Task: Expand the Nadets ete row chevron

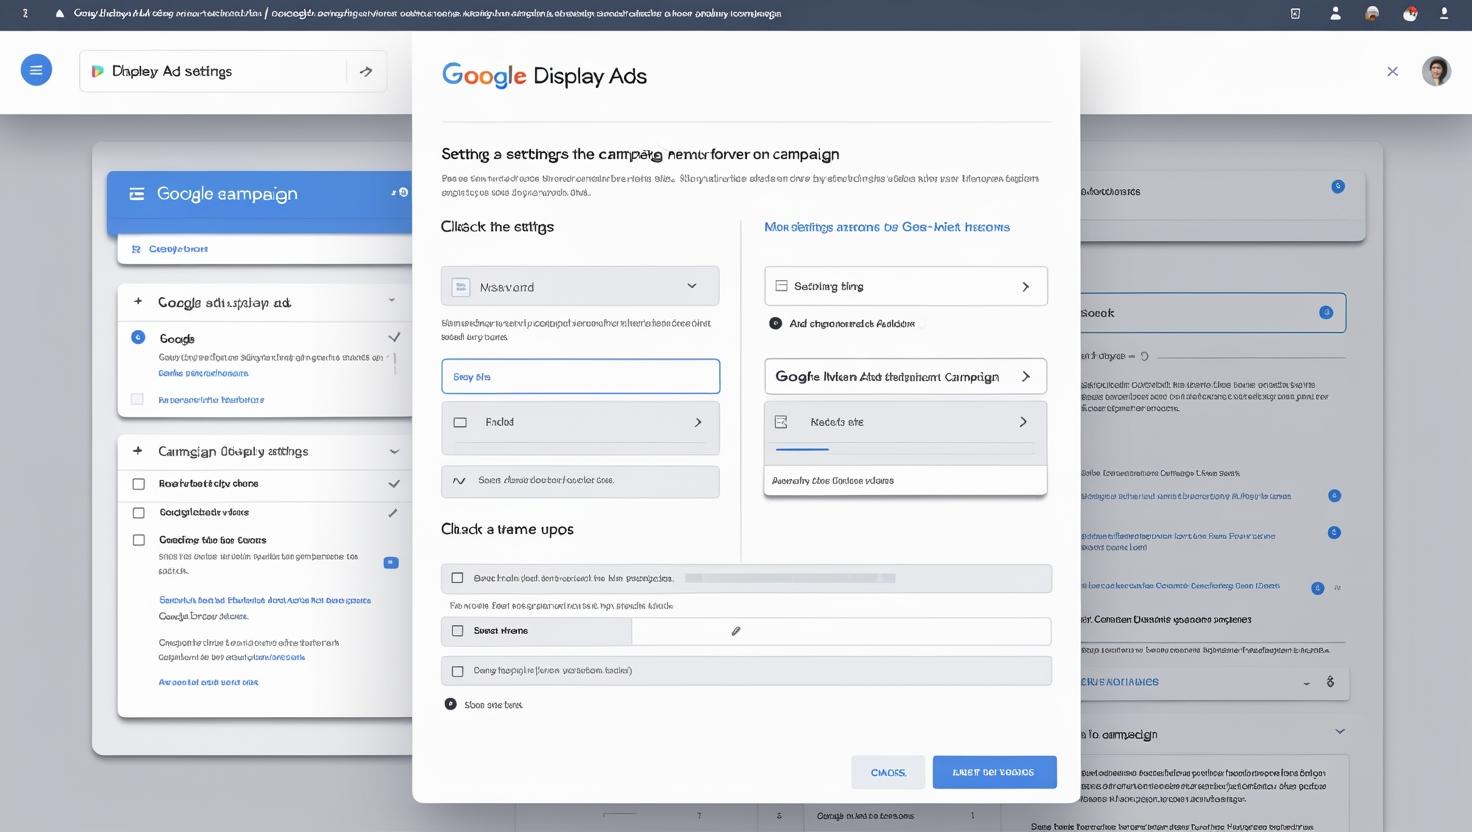Action: 1023,422
